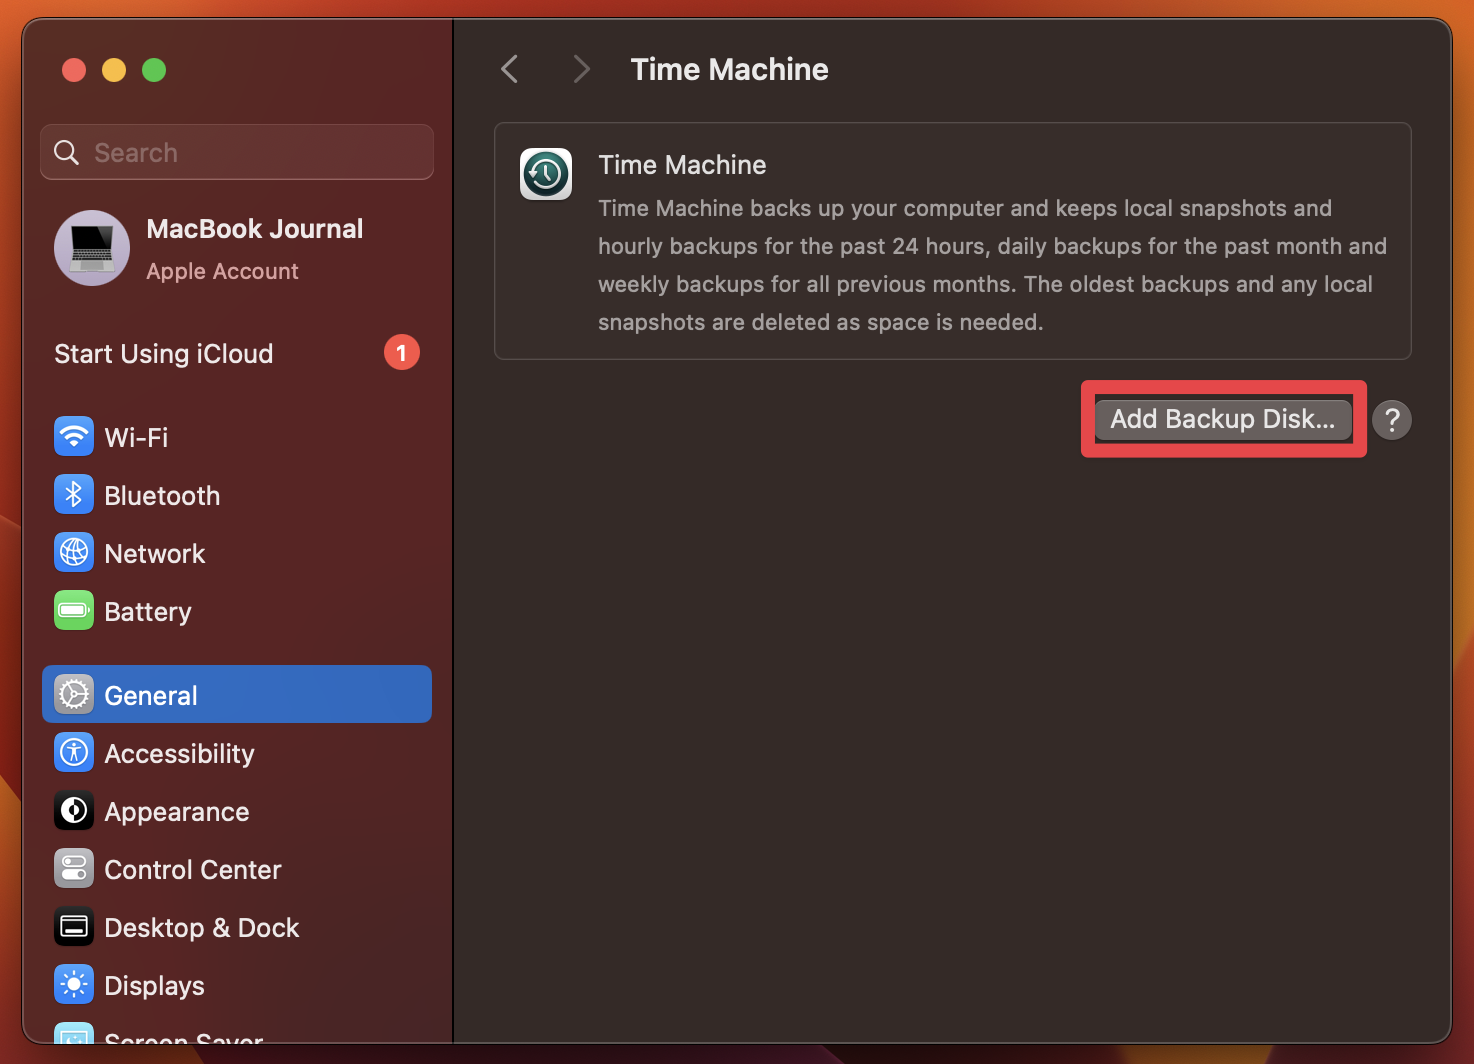
Task: Select Start Using iCloud
Action: point(163,353)
